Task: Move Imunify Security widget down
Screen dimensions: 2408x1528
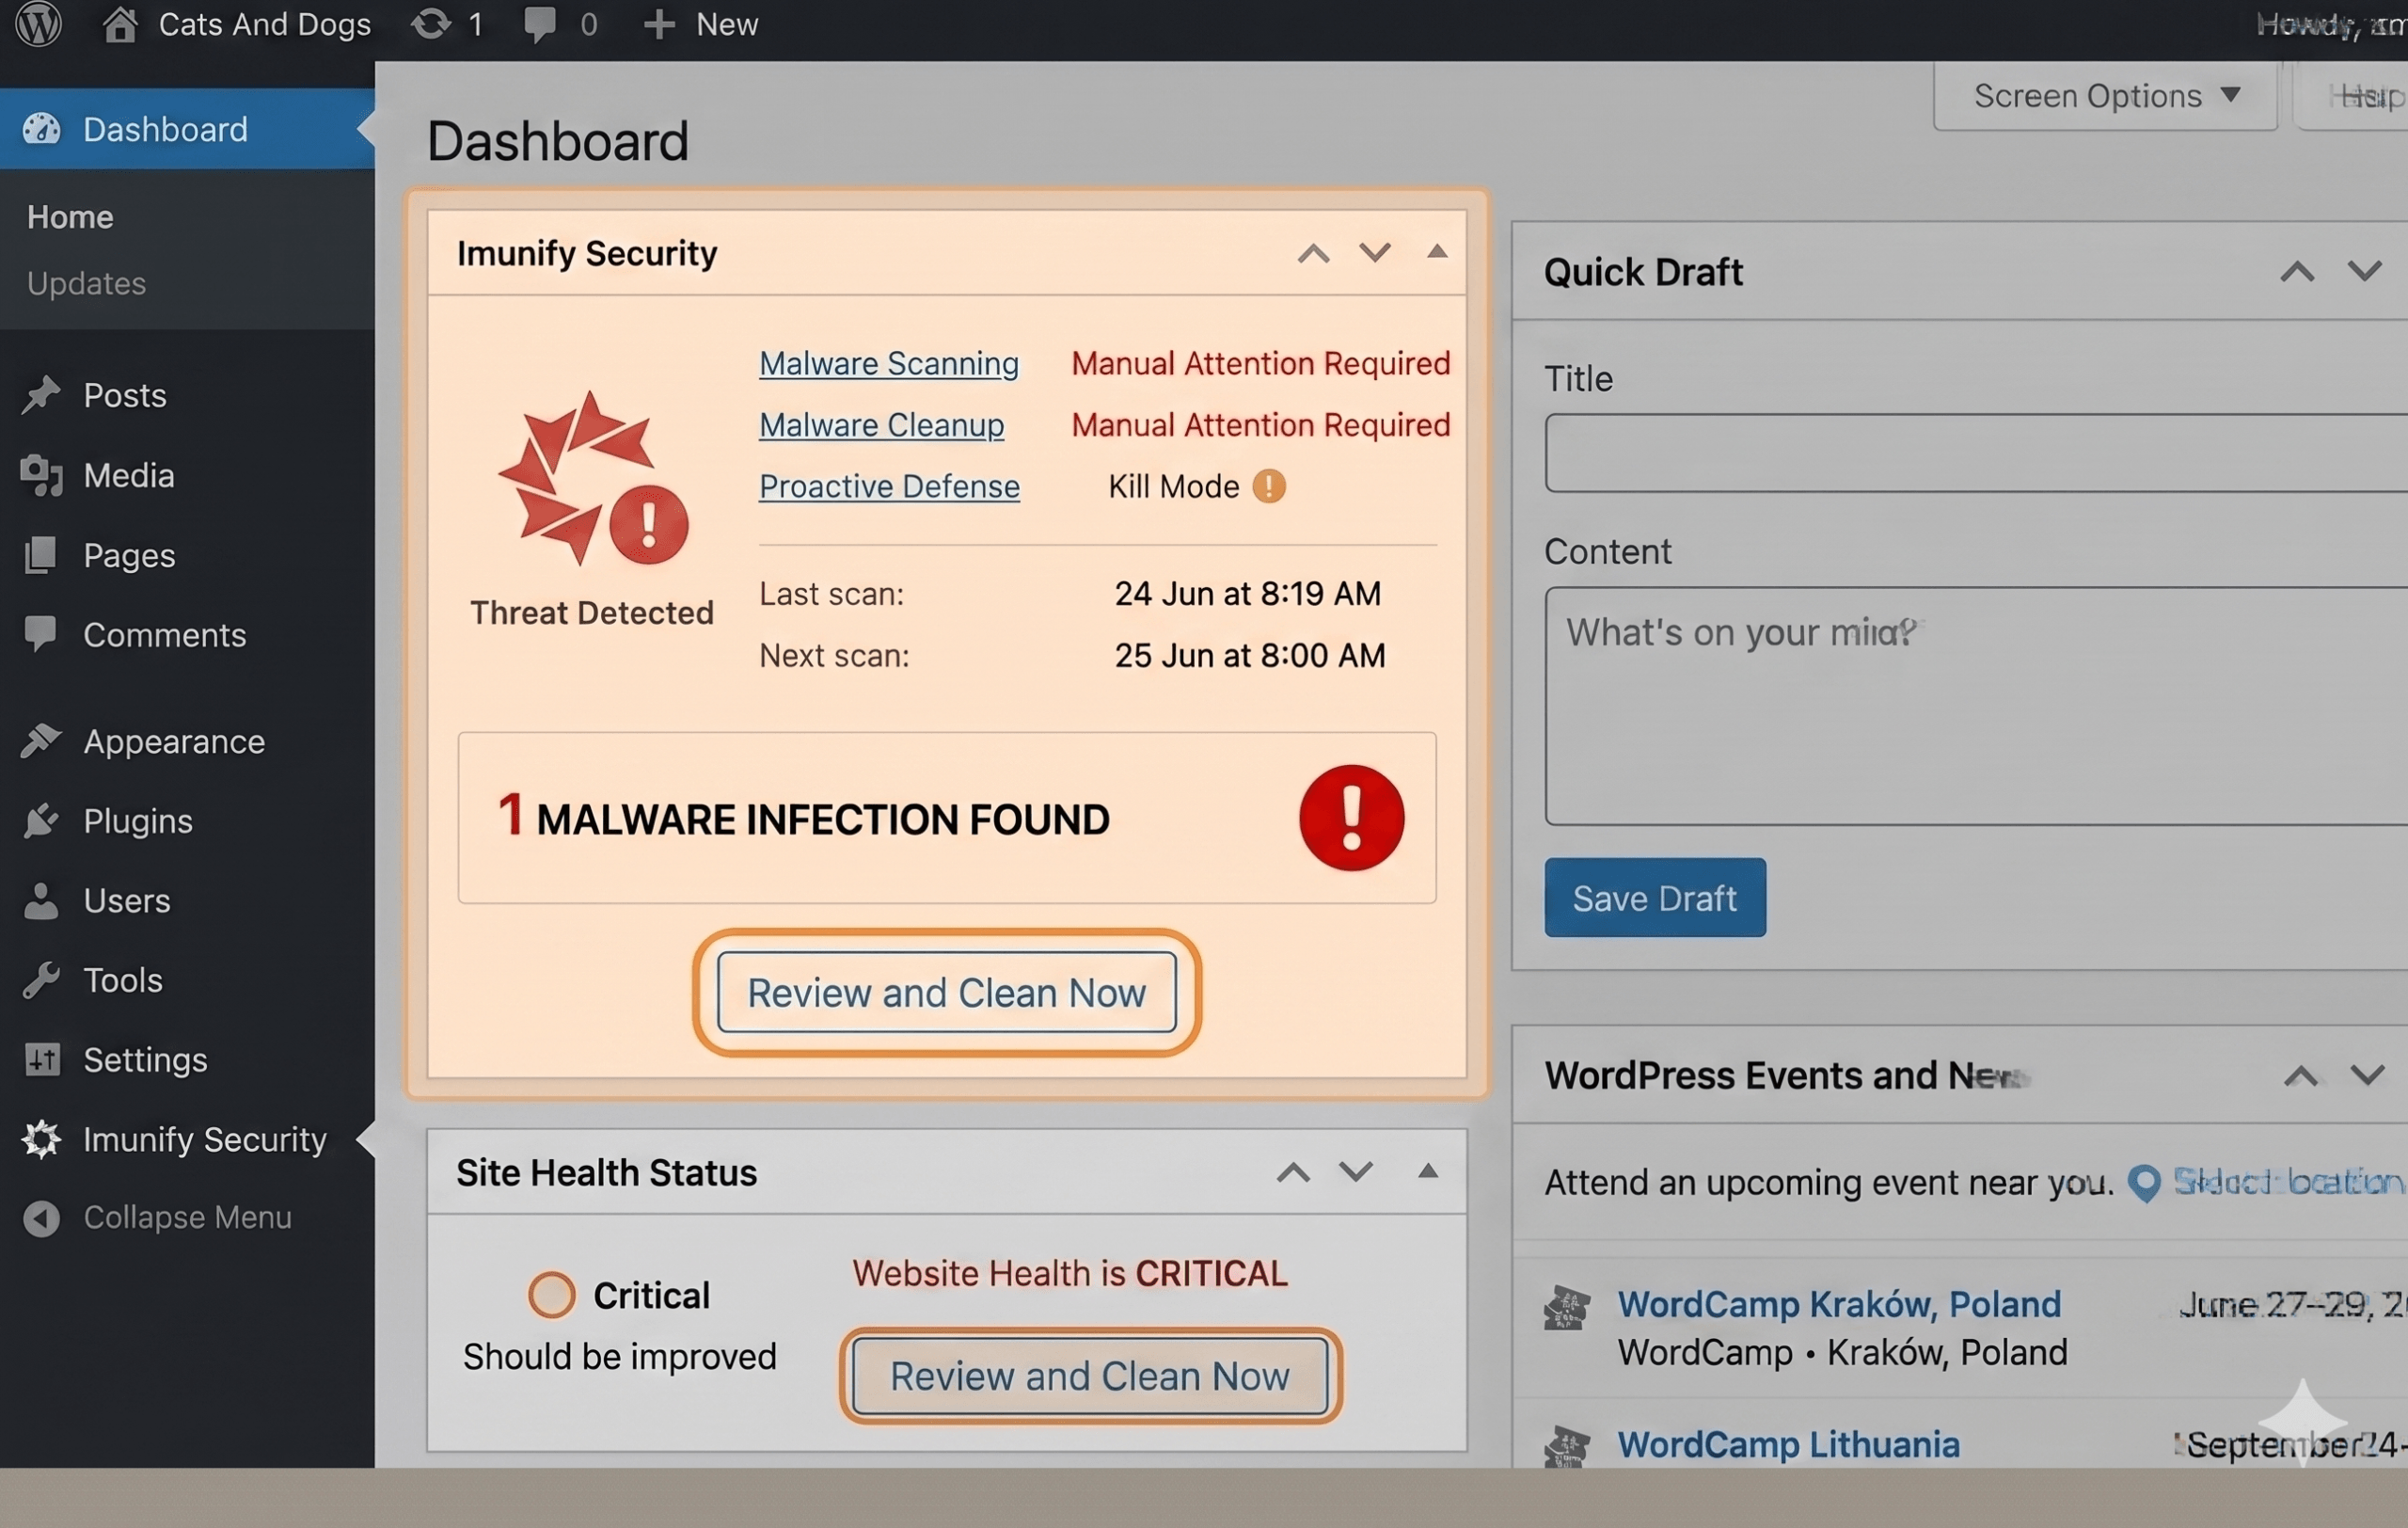Action: coord(1375,253)
